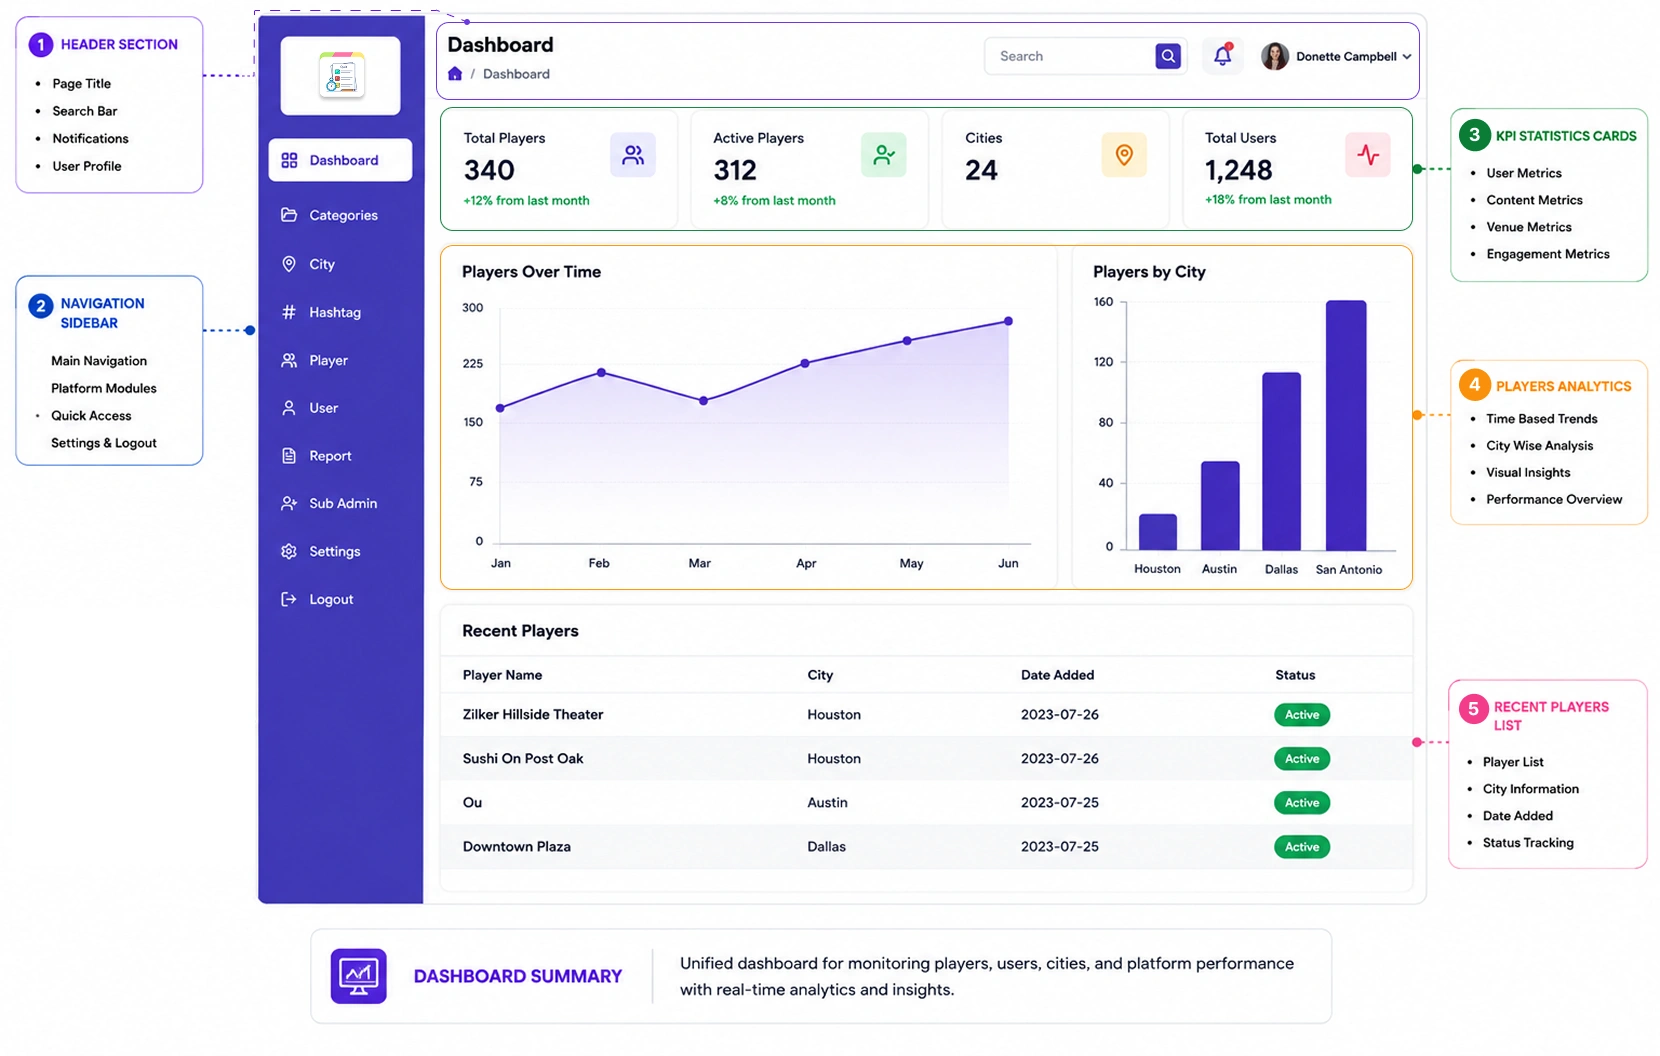The width and height of the screenshot is (1660, 1056).
Task: Expand the Donette Campbell profile dropdown
Action: pos(1407,57)
